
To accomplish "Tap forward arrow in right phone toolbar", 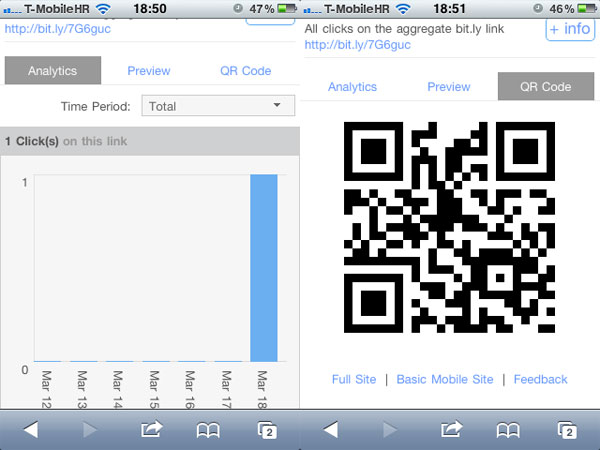I will point(390,430).
